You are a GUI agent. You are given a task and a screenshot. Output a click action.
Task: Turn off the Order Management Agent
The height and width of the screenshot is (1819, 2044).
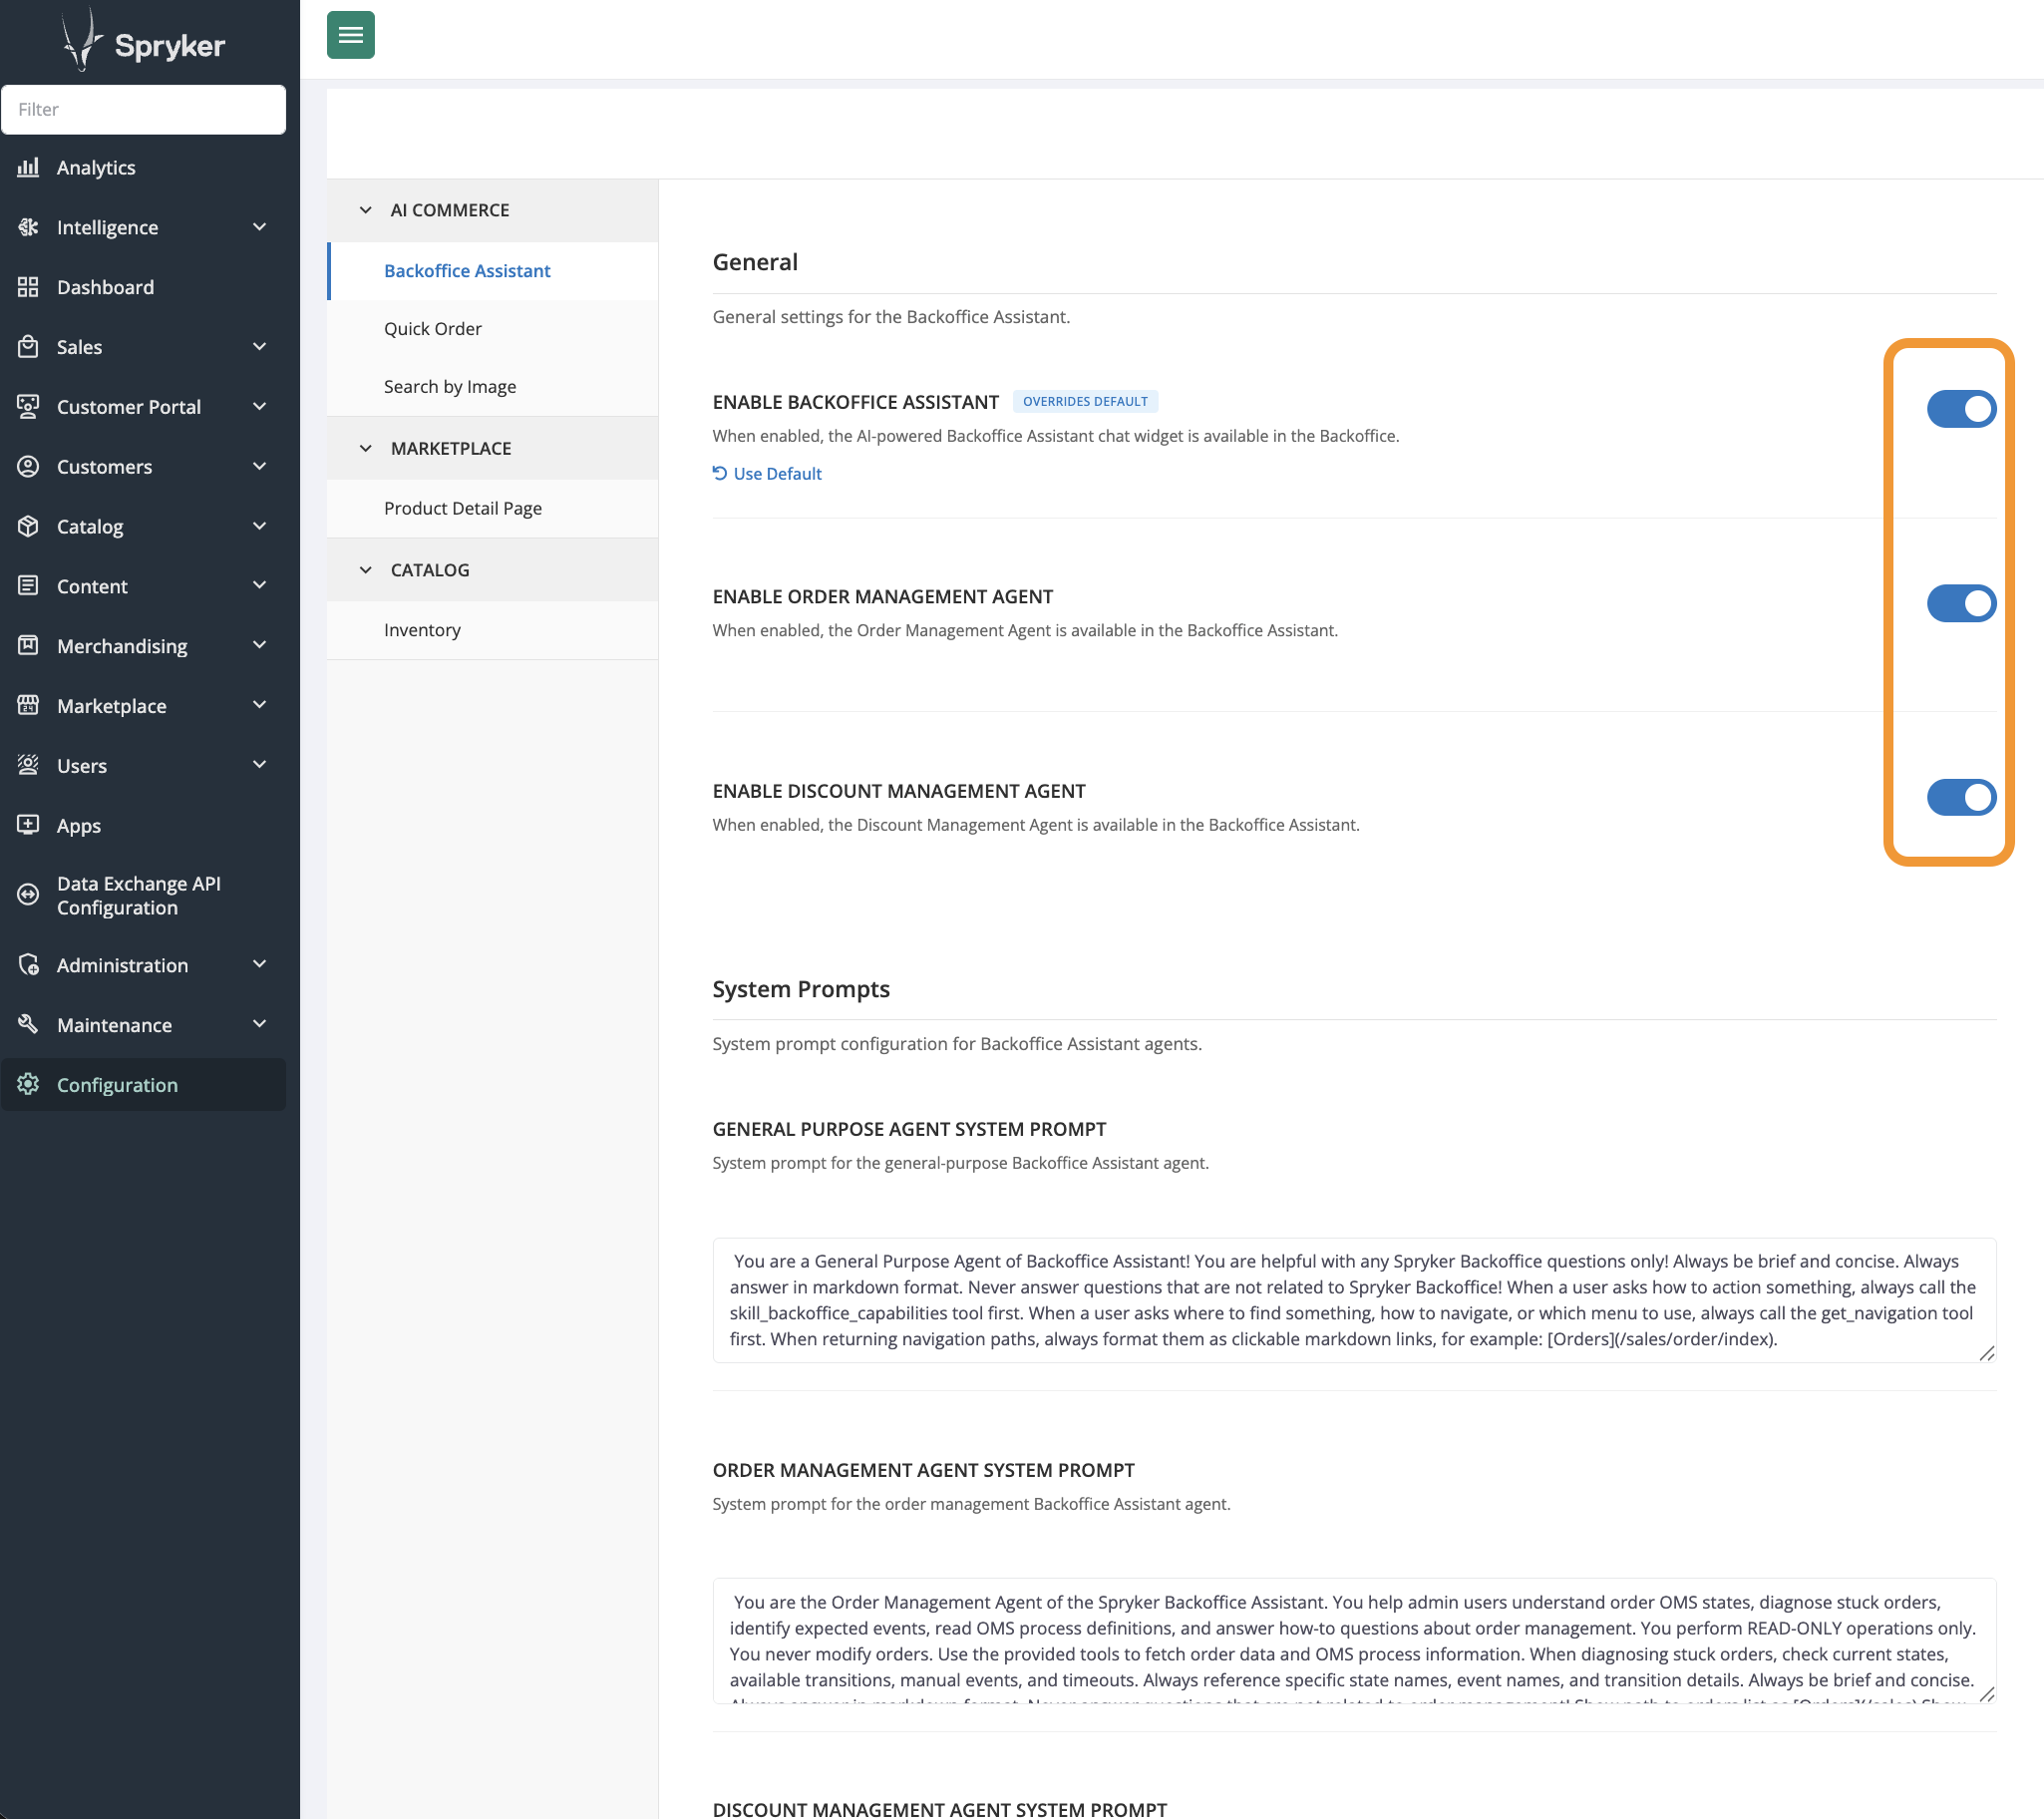[1960, 603]
